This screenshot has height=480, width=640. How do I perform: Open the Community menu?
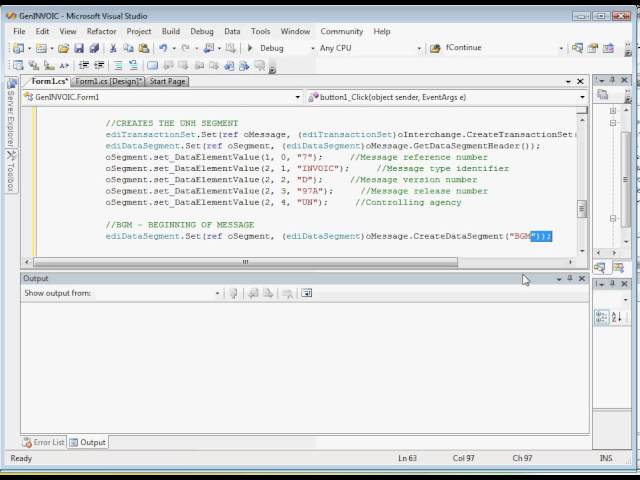coord(342,31)
